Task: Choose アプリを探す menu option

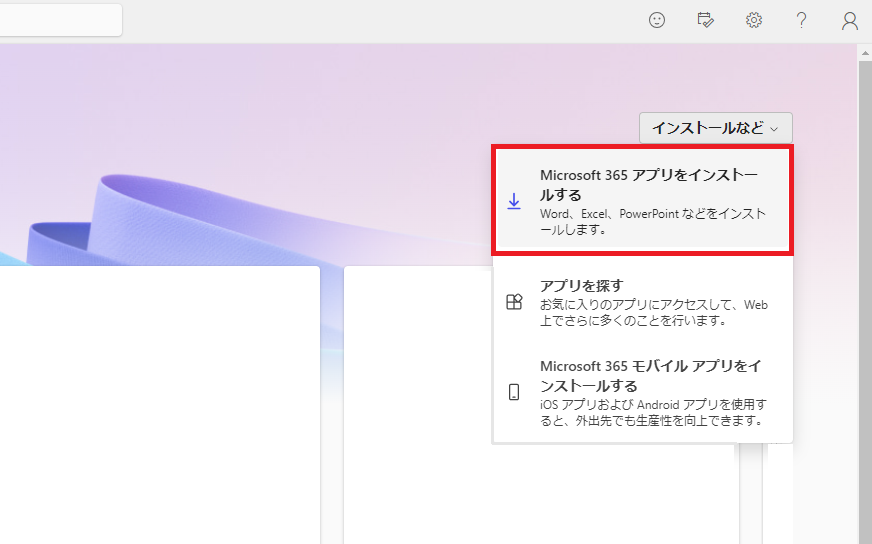Action: [642, 302]
